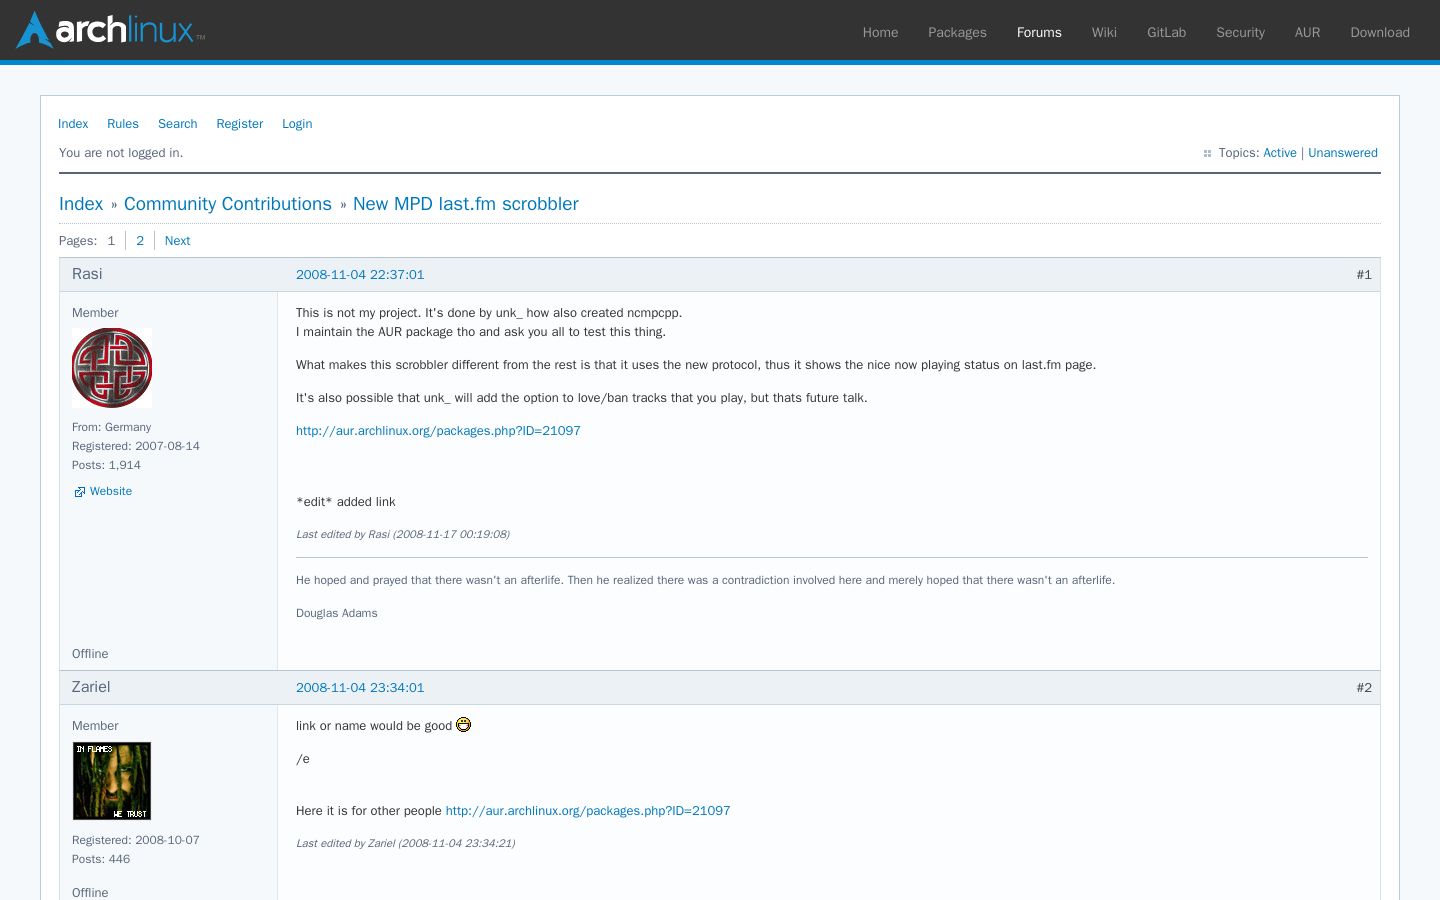Select Forums in the top navigation

1039,32
